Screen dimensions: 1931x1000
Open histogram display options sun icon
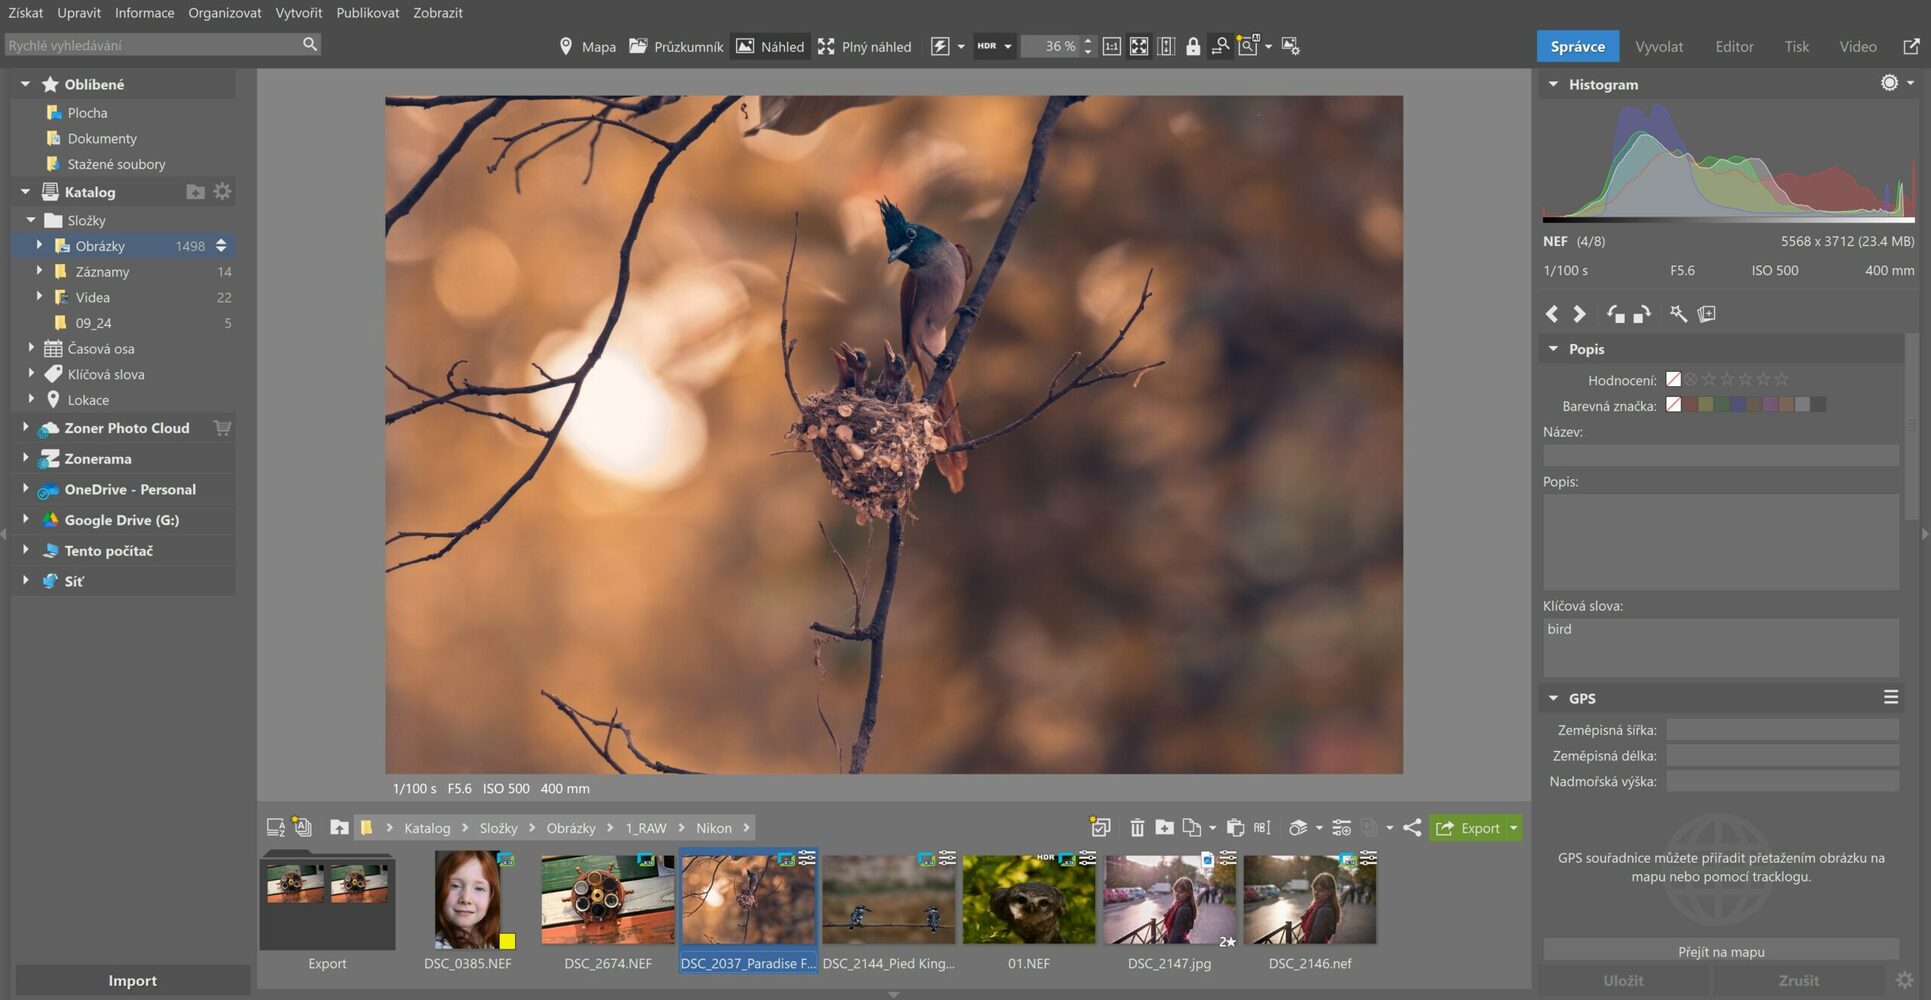[x=1889, y=83]
